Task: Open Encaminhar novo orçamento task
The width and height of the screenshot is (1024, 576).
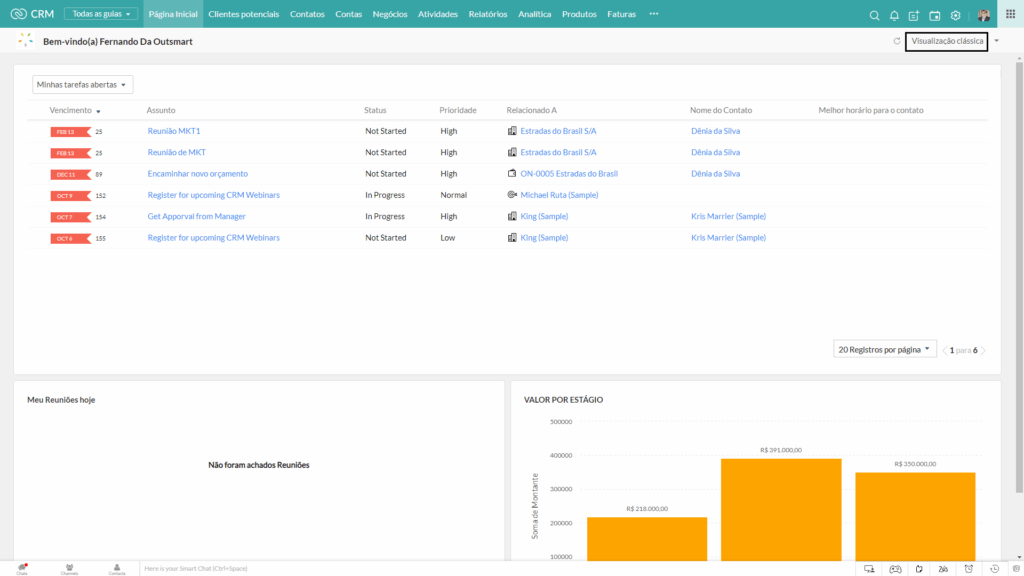Action: coord(197,174)
